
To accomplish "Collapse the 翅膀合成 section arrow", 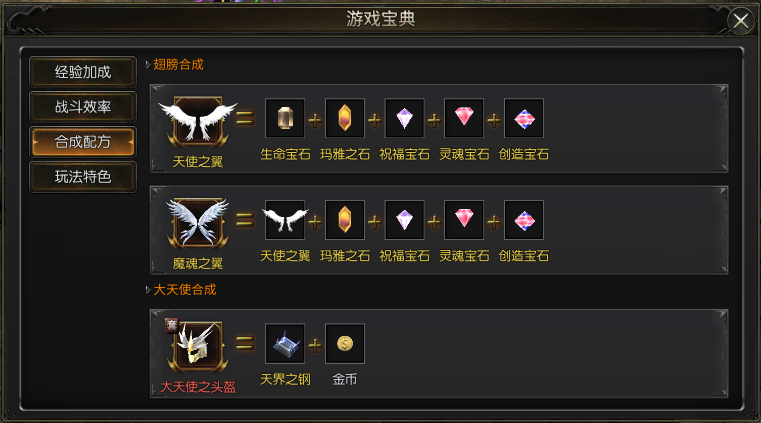I will [148, 64].
